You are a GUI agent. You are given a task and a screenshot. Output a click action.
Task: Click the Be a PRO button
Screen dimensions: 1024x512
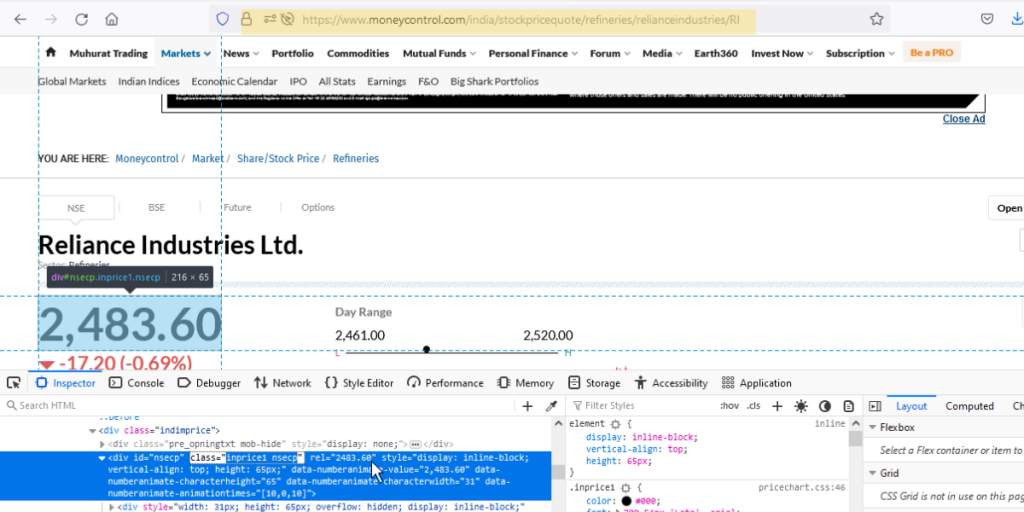[x=931, y=52]
